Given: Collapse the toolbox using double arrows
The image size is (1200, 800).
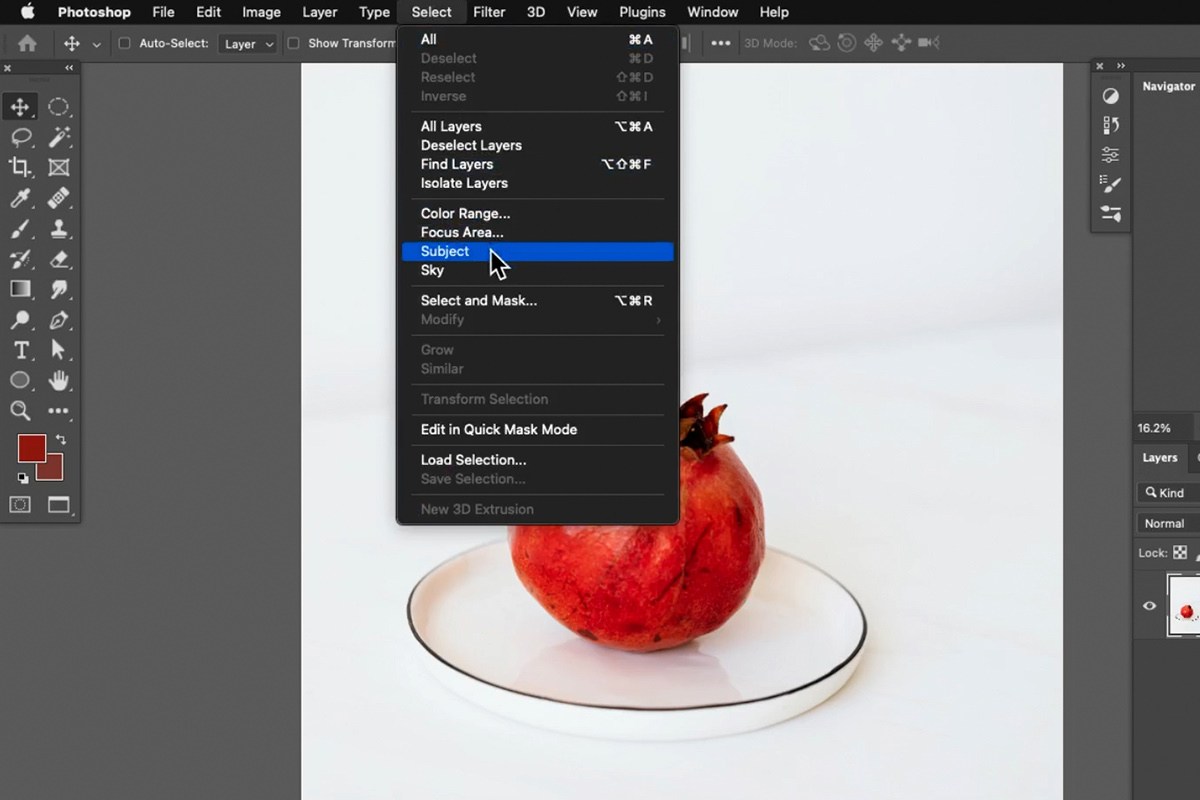Looking at the screenshot, I should 69,68.
